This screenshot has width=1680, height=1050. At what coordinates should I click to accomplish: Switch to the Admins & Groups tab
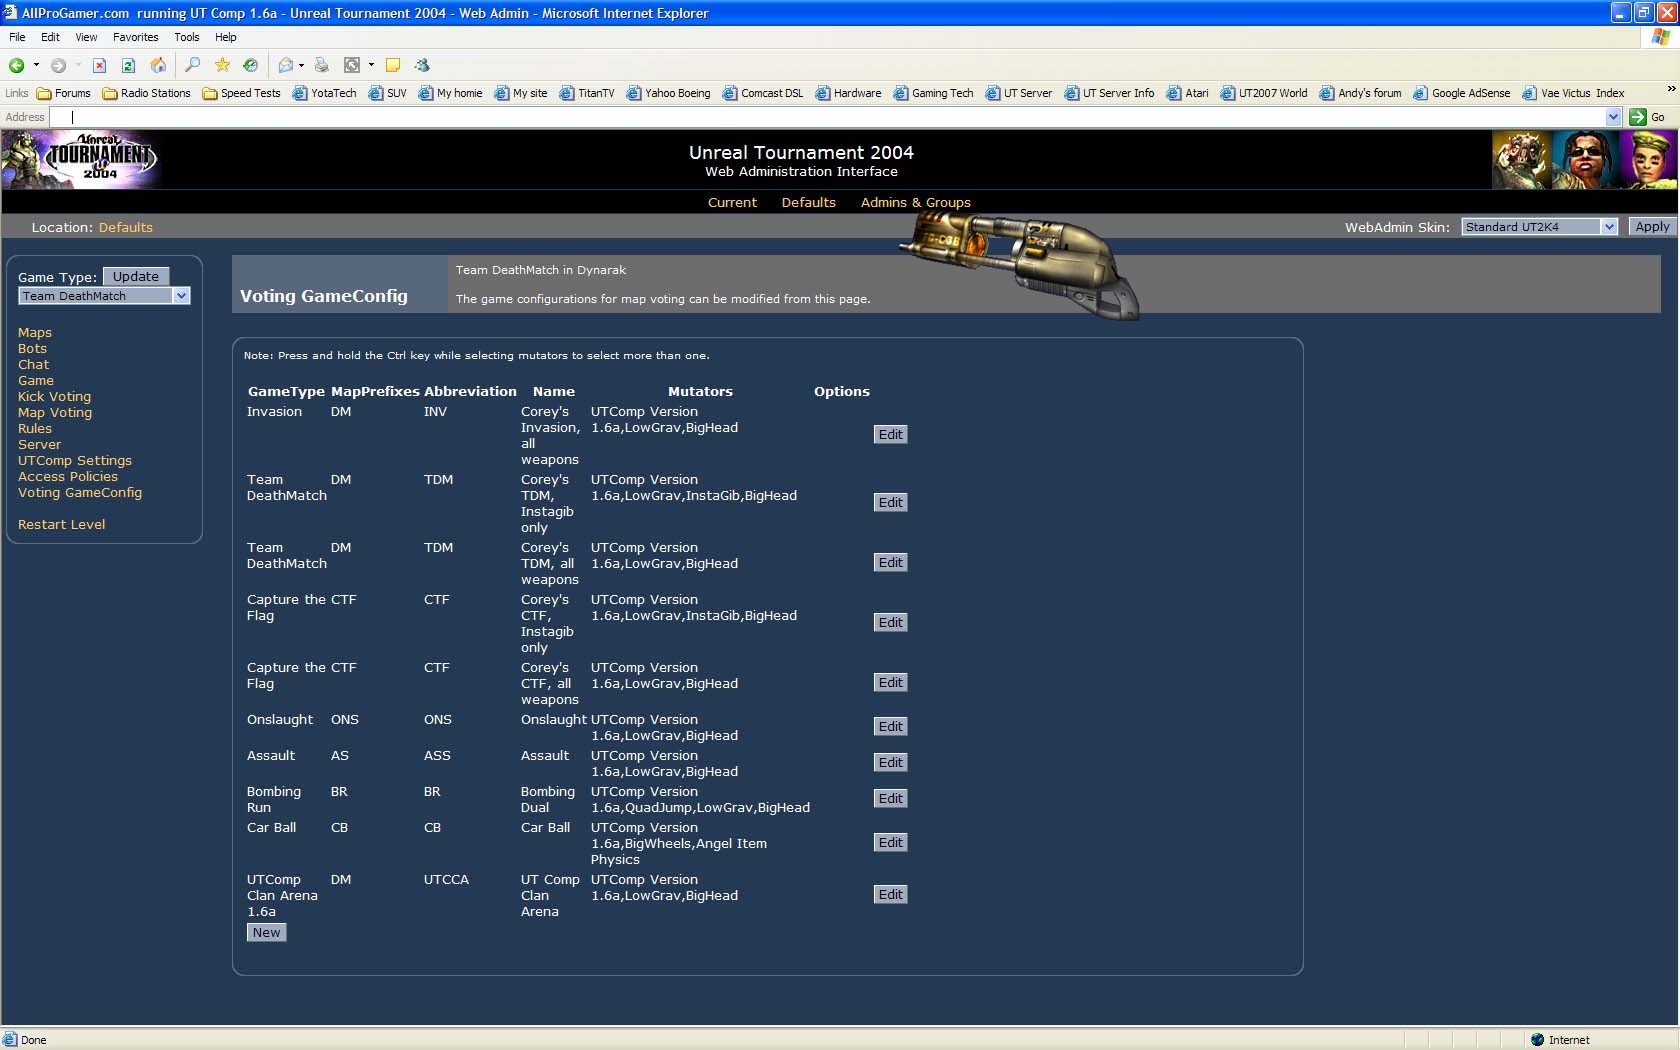pos(915,202)
